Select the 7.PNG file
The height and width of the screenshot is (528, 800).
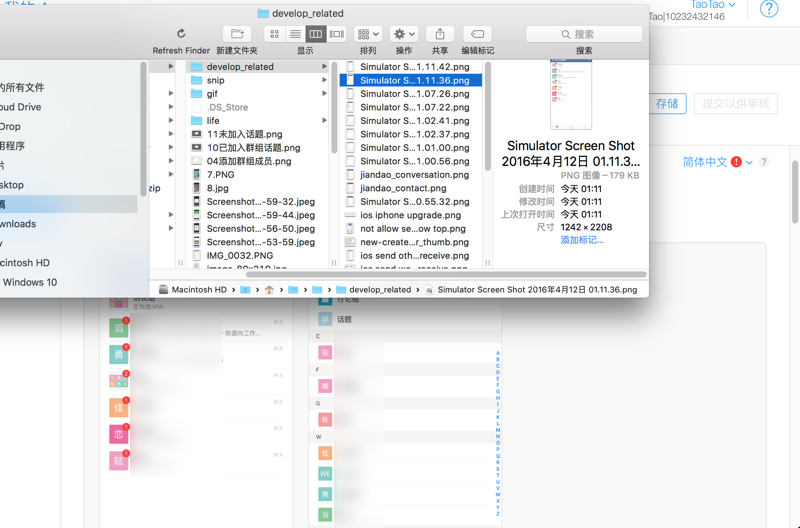(x=259, y=174)
